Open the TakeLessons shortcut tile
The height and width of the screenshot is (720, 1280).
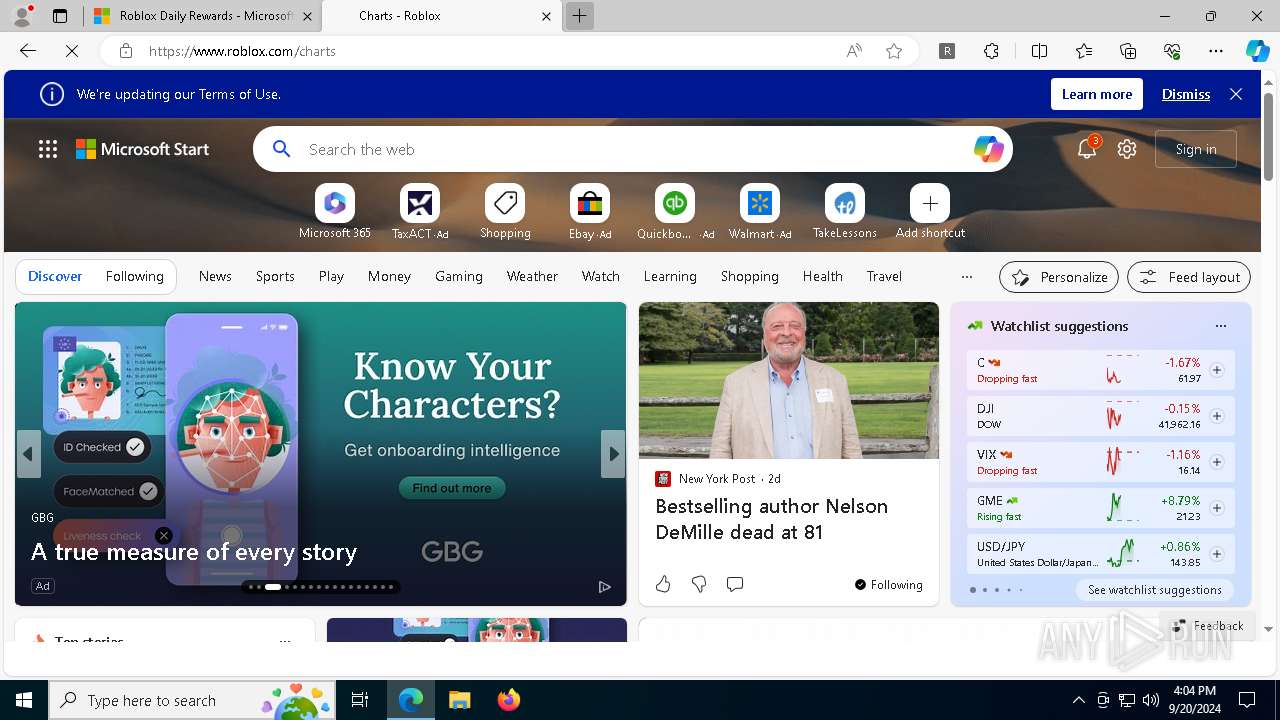click(845, 204)
